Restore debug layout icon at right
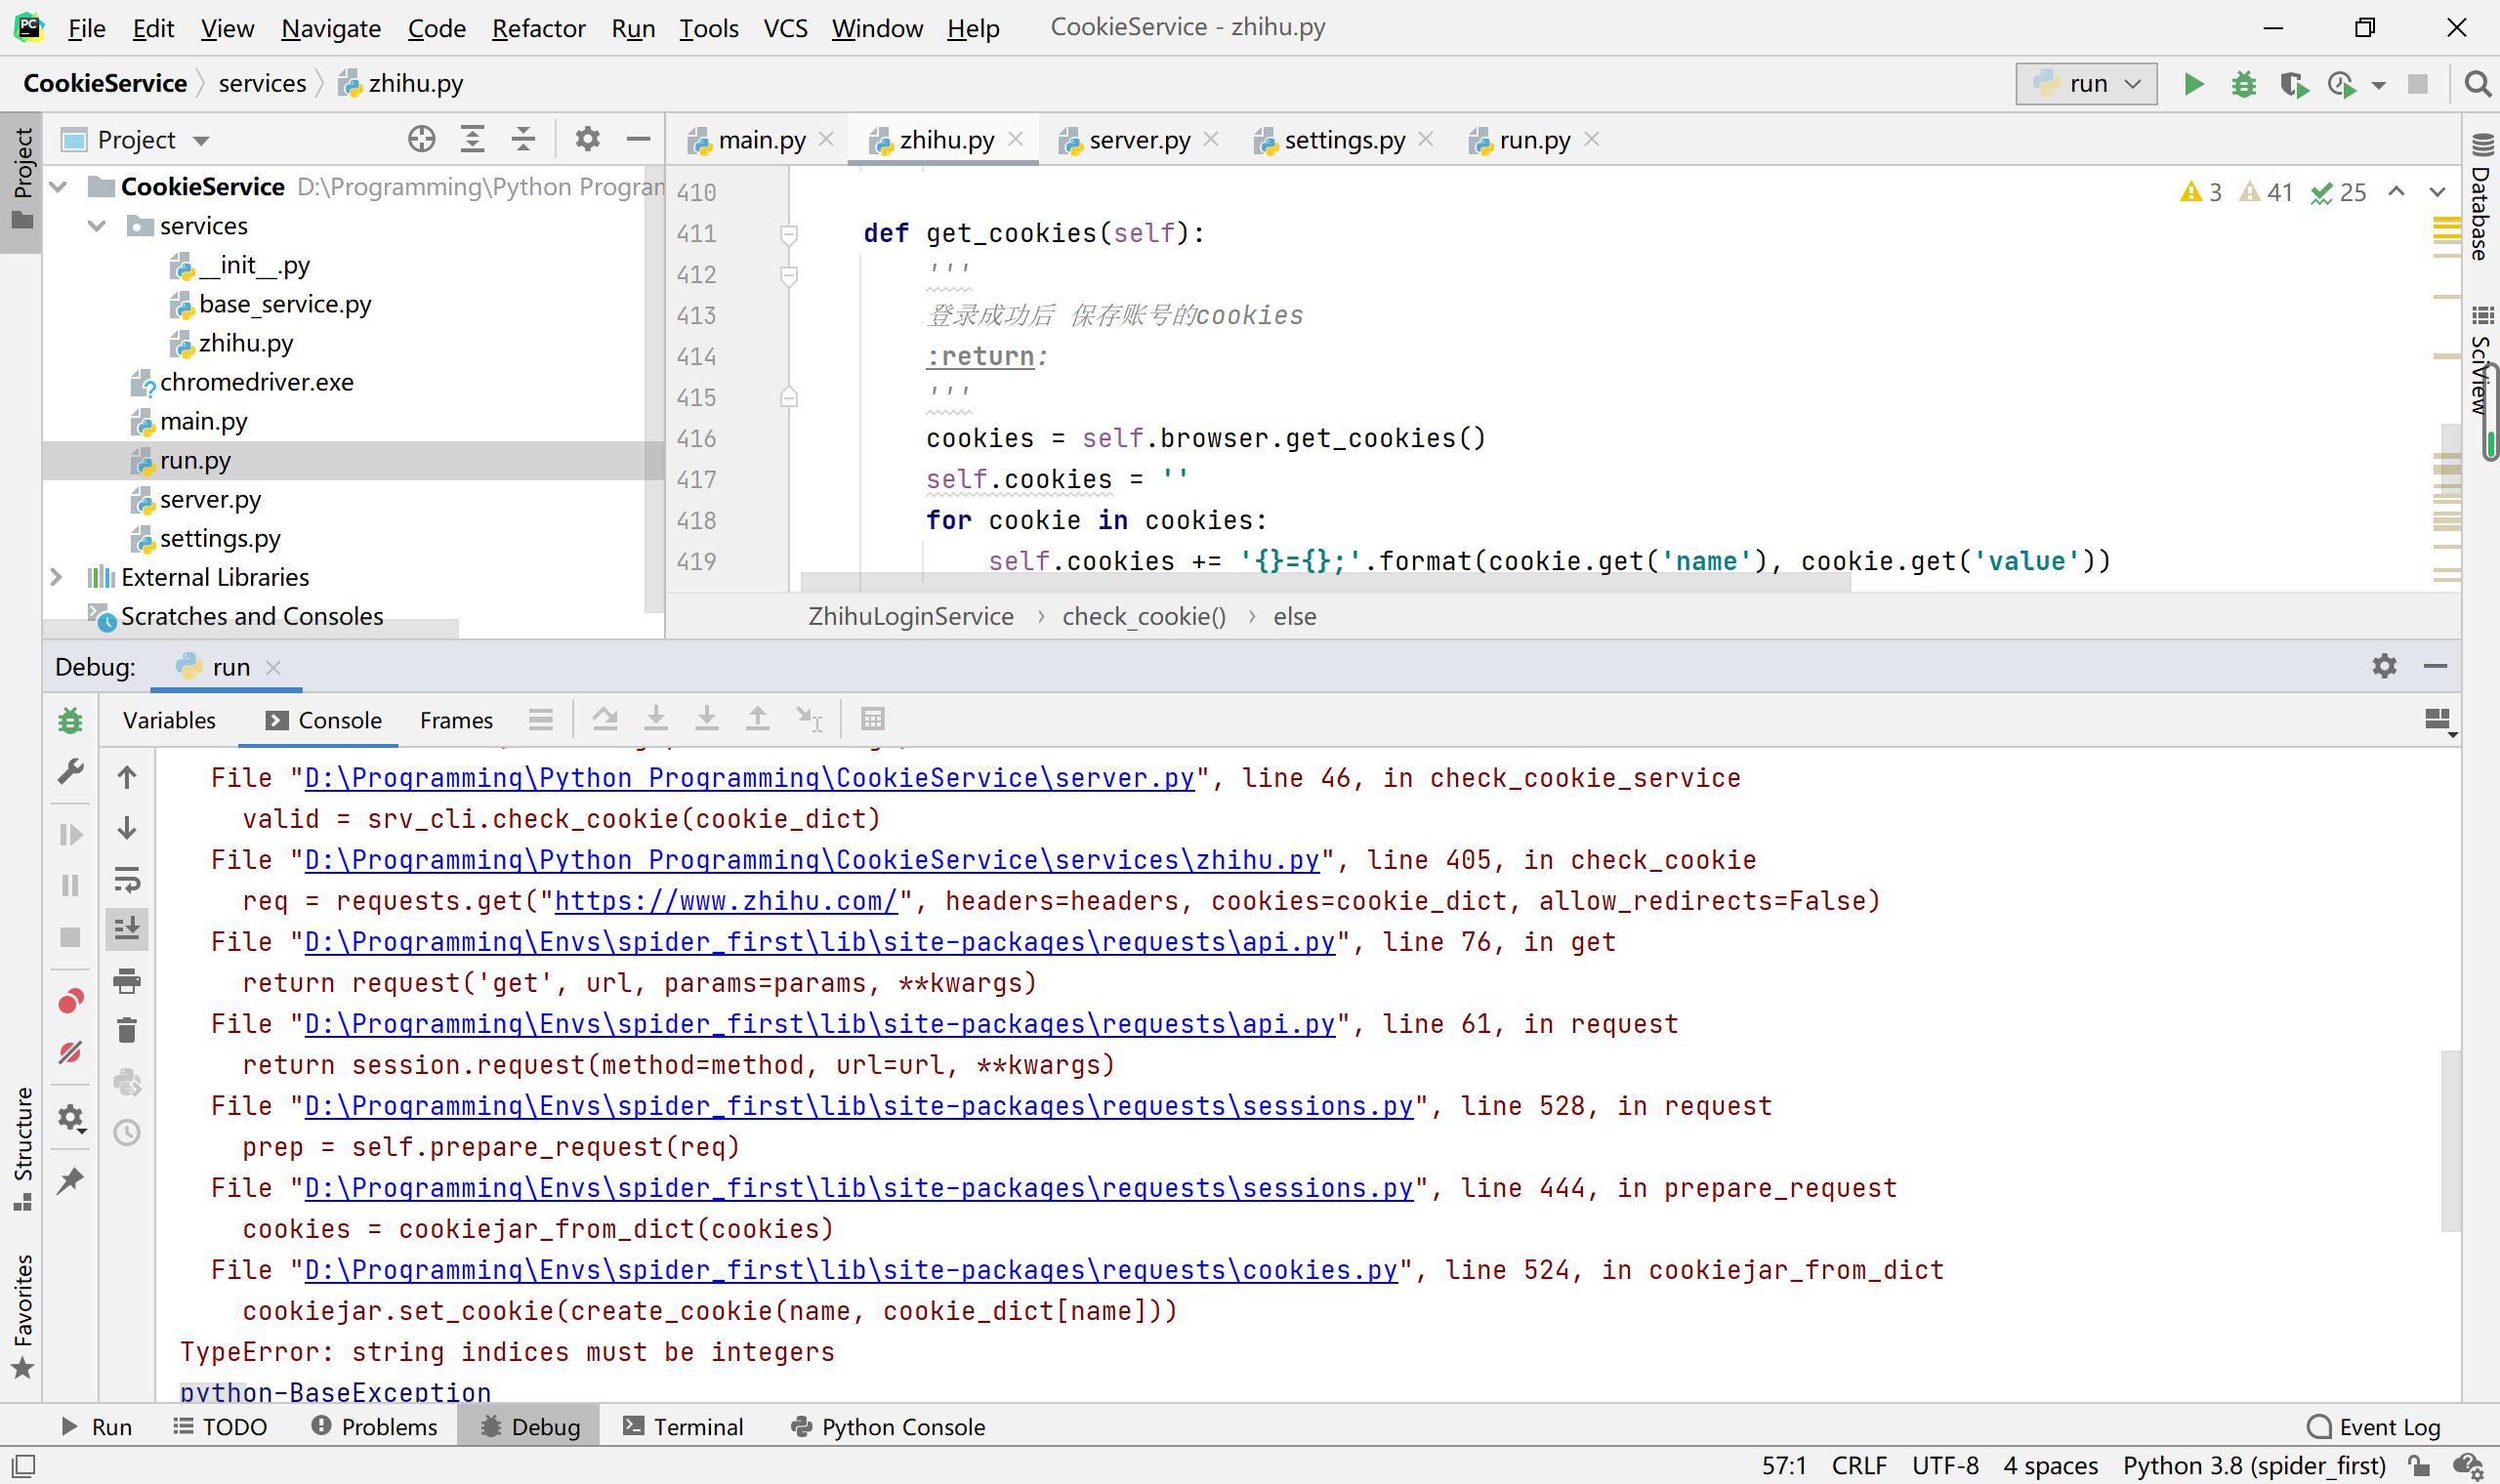Screen dimensions: 2500x1484 point(2438,720)
